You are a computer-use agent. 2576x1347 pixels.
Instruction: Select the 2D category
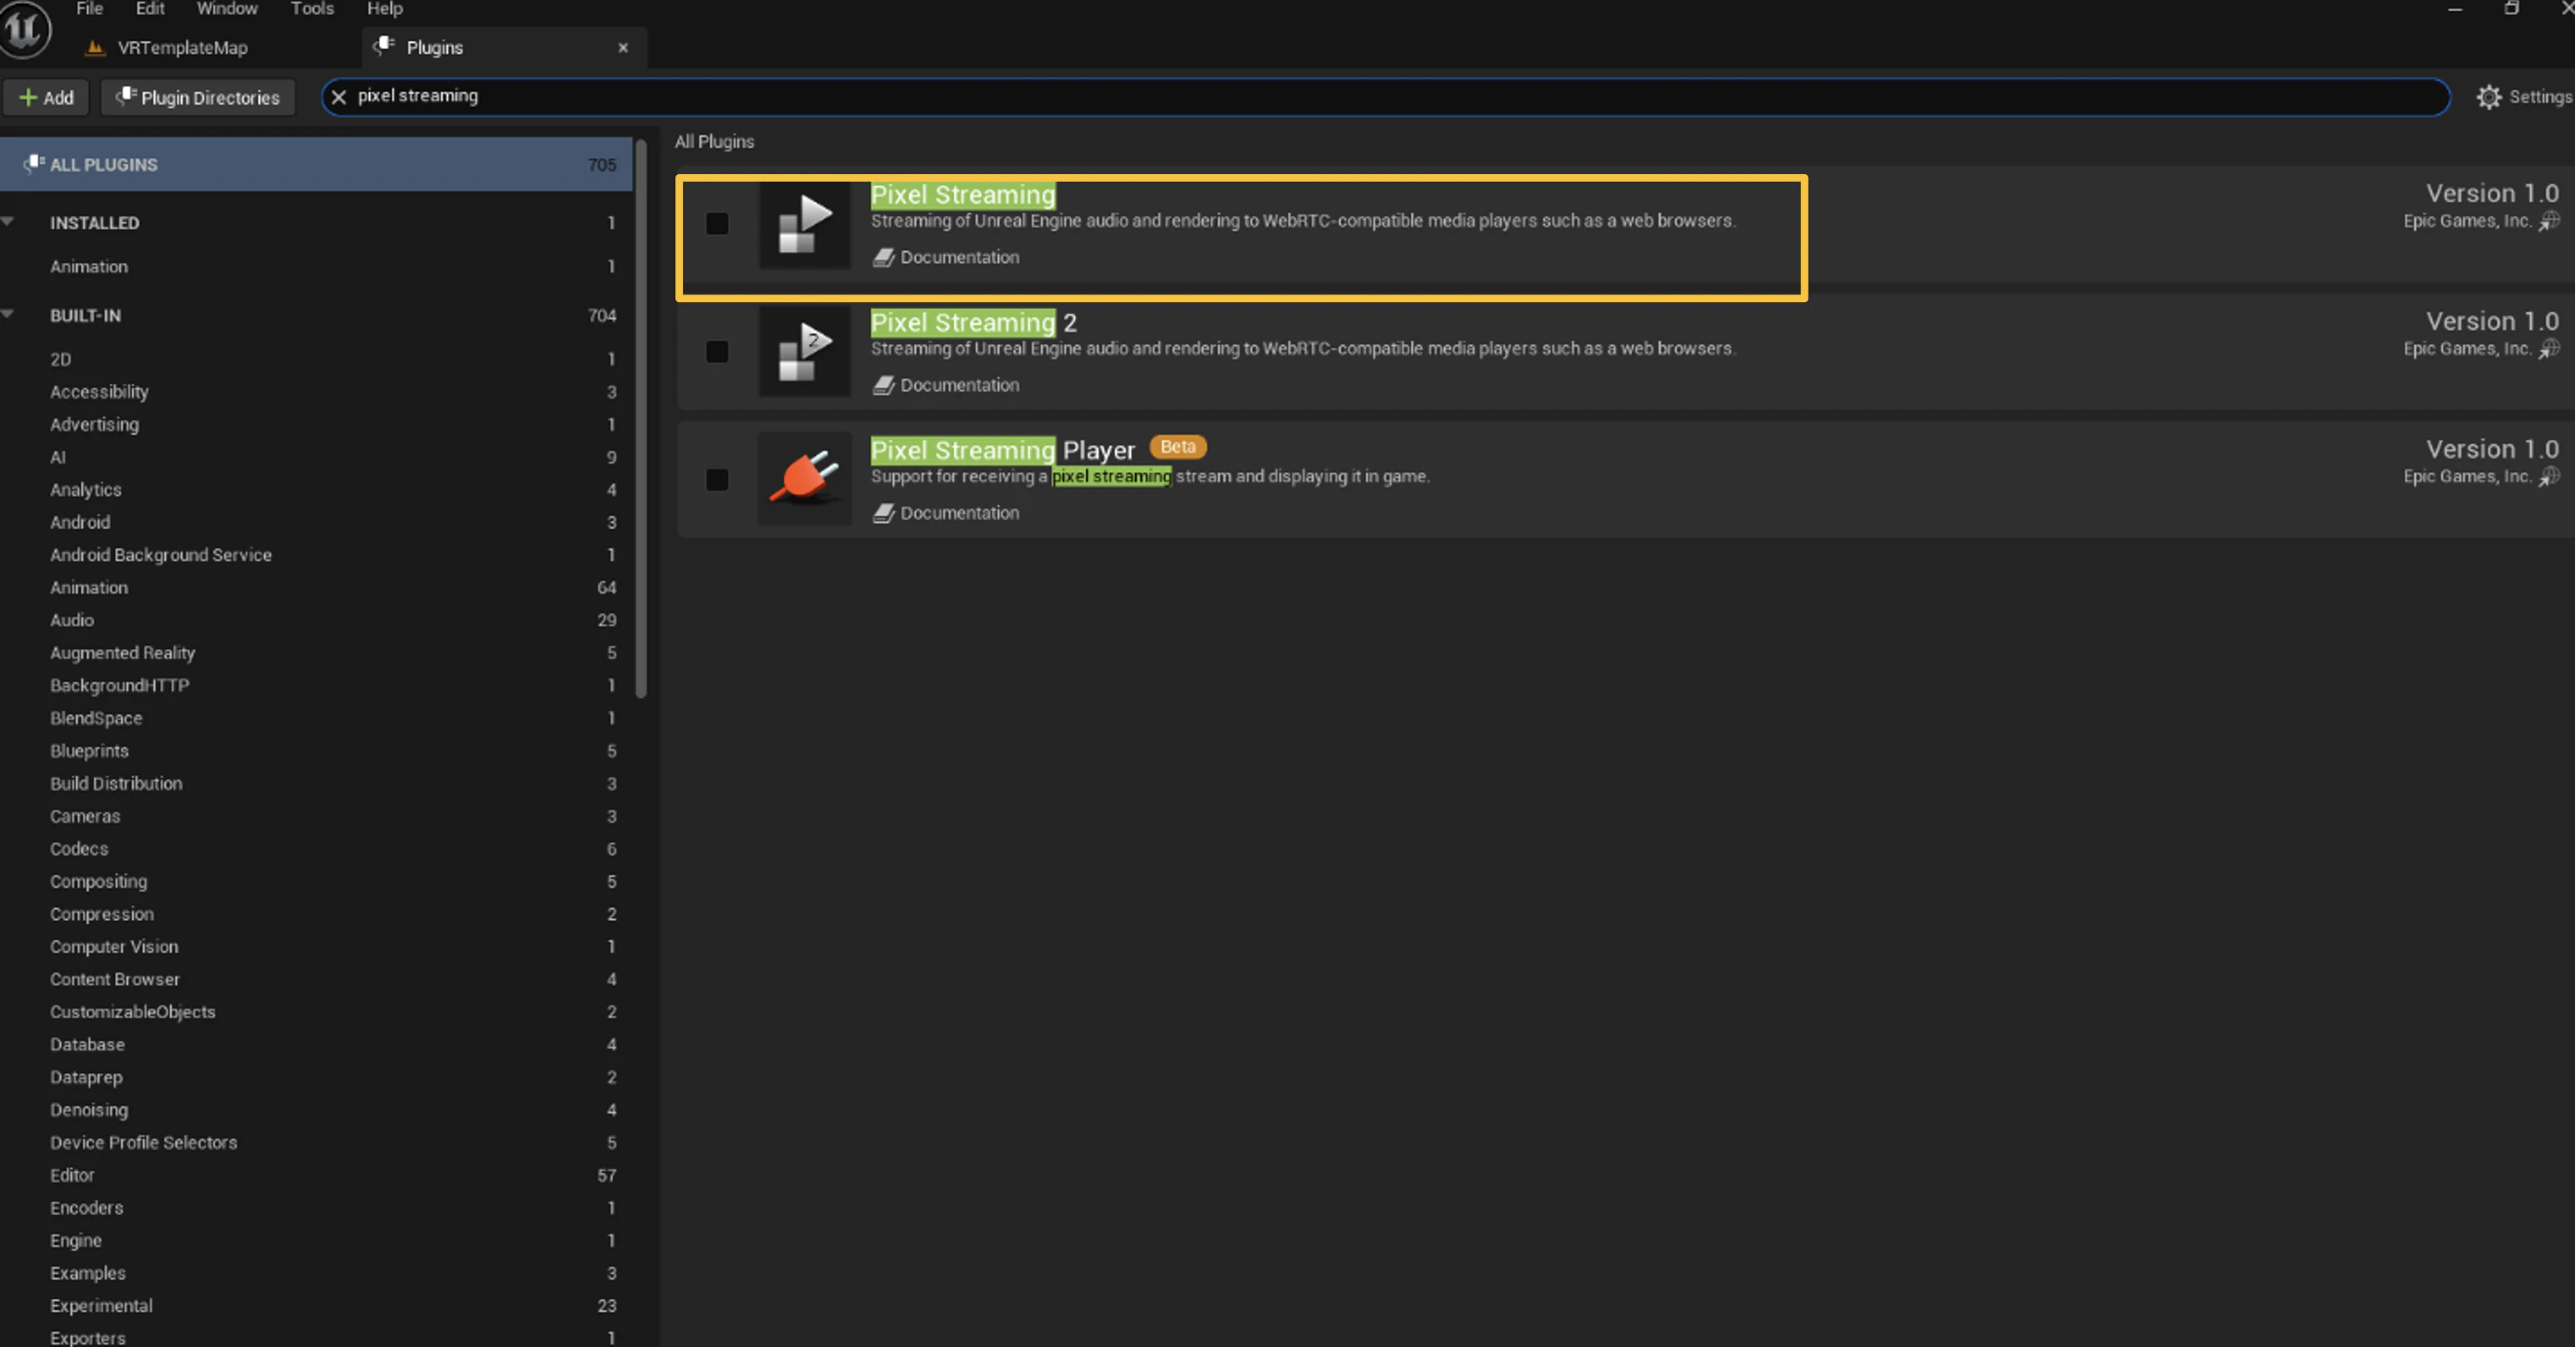pos(316,359)
